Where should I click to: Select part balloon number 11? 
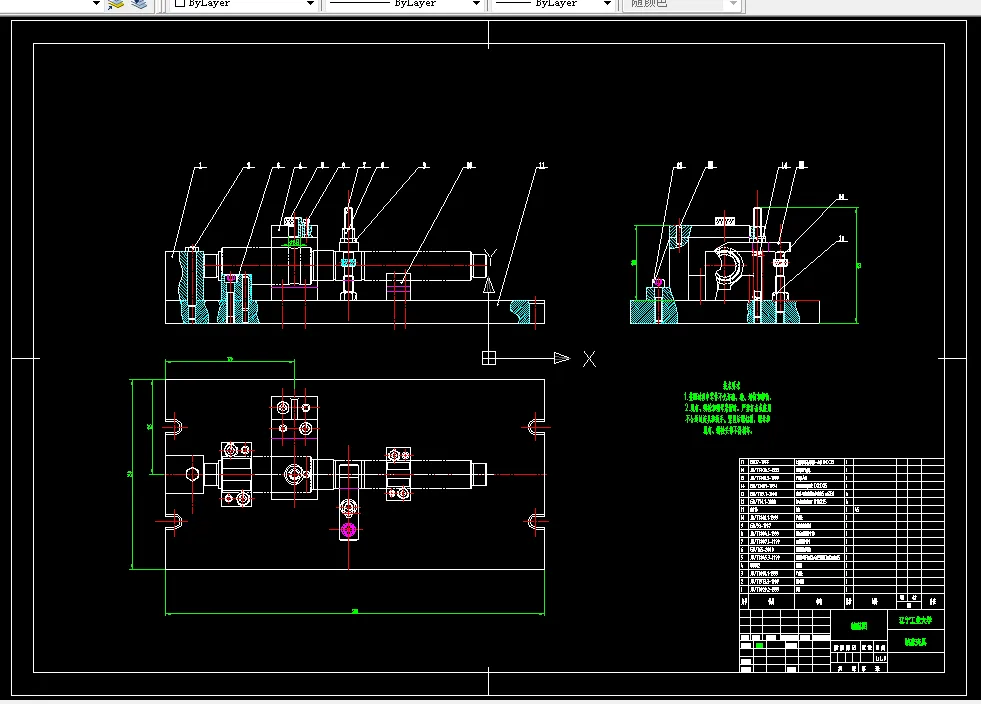coord(542,165)
